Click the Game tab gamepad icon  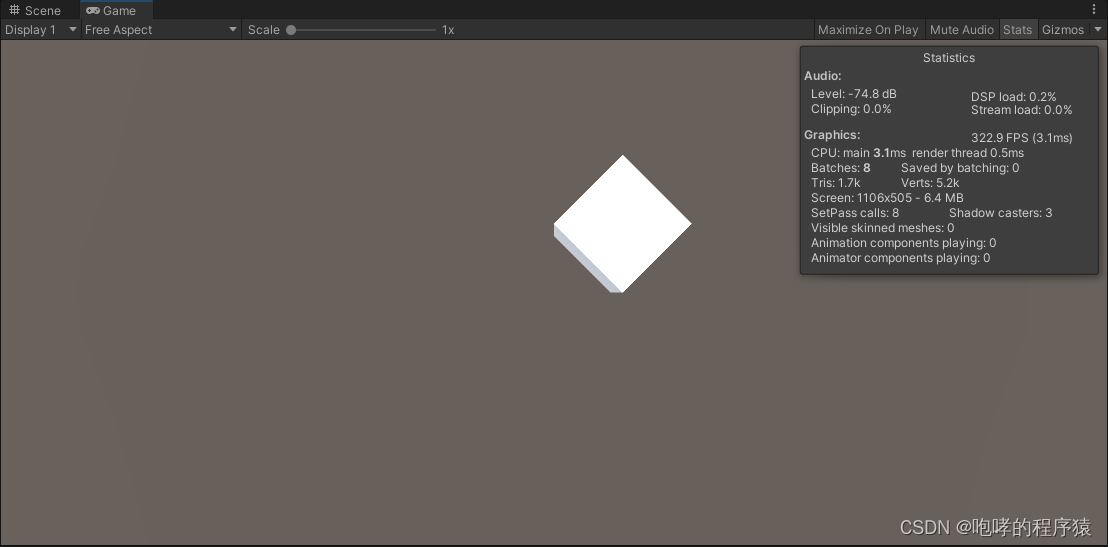(93, 11)
